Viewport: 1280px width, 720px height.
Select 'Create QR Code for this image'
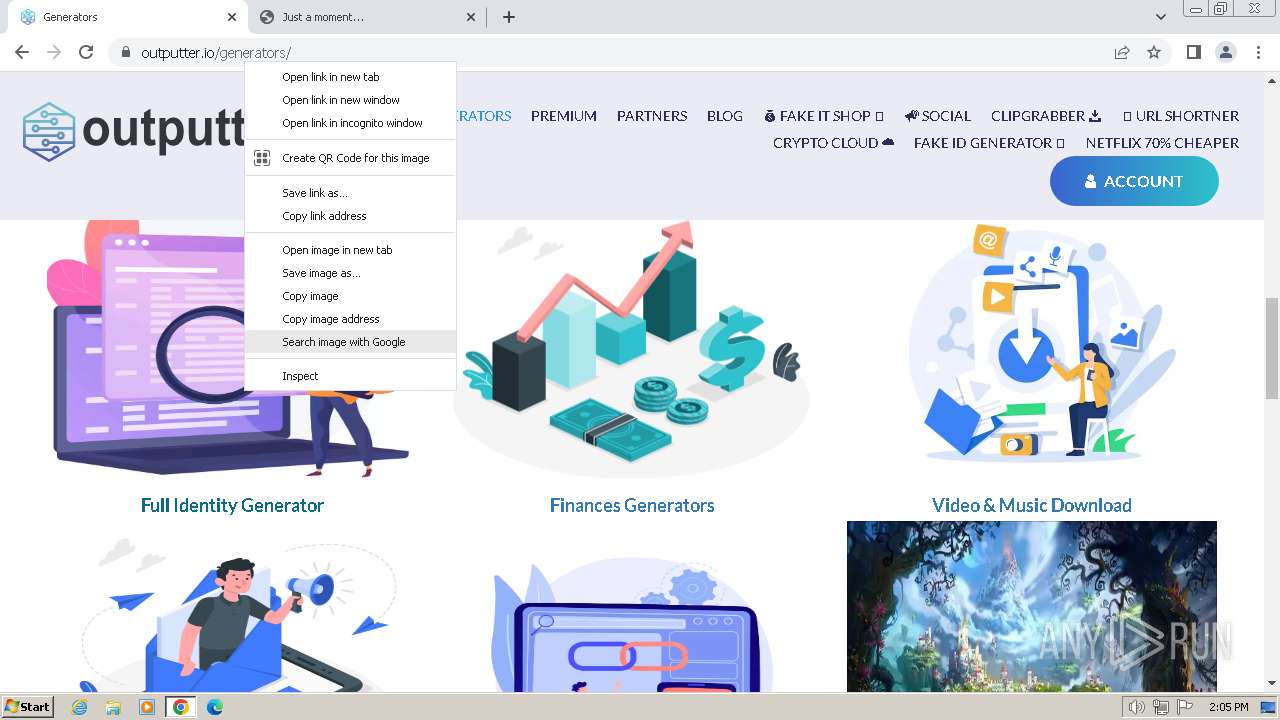pos(350,158)
